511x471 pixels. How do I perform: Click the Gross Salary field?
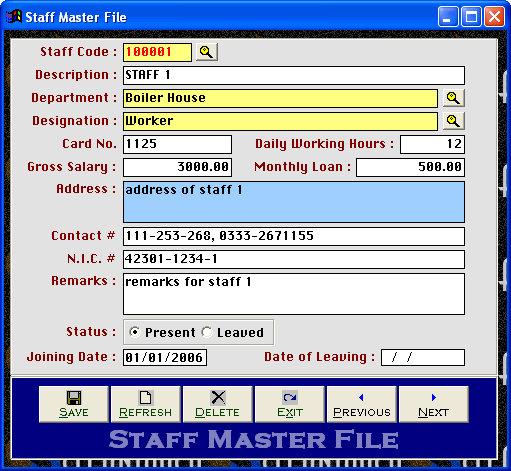tap(177, 167)
